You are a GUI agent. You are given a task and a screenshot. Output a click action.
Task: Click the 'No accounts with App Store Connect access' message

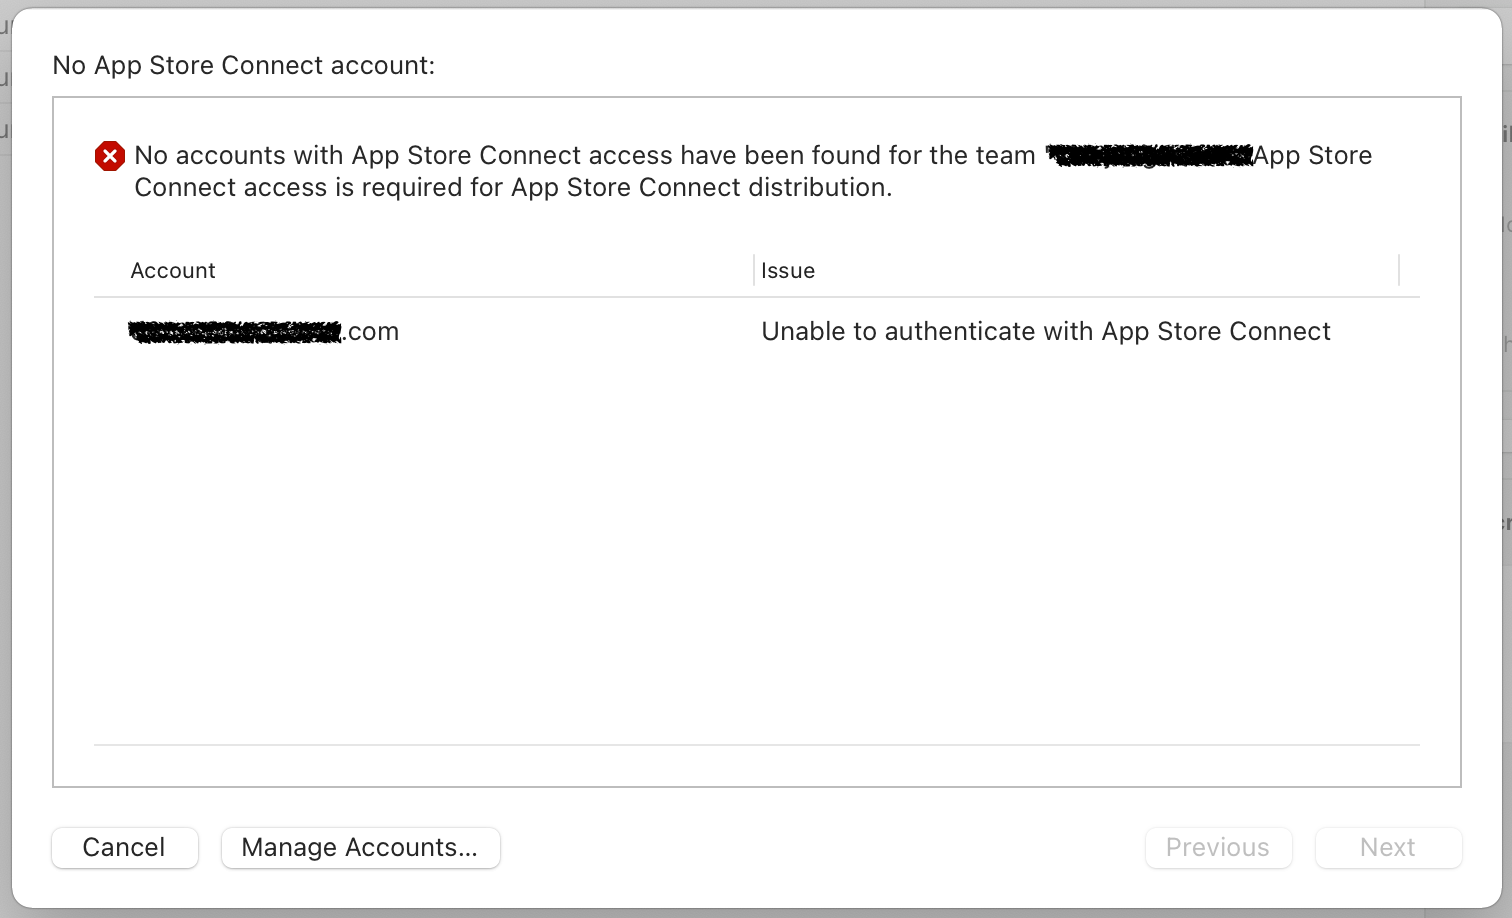753,171
